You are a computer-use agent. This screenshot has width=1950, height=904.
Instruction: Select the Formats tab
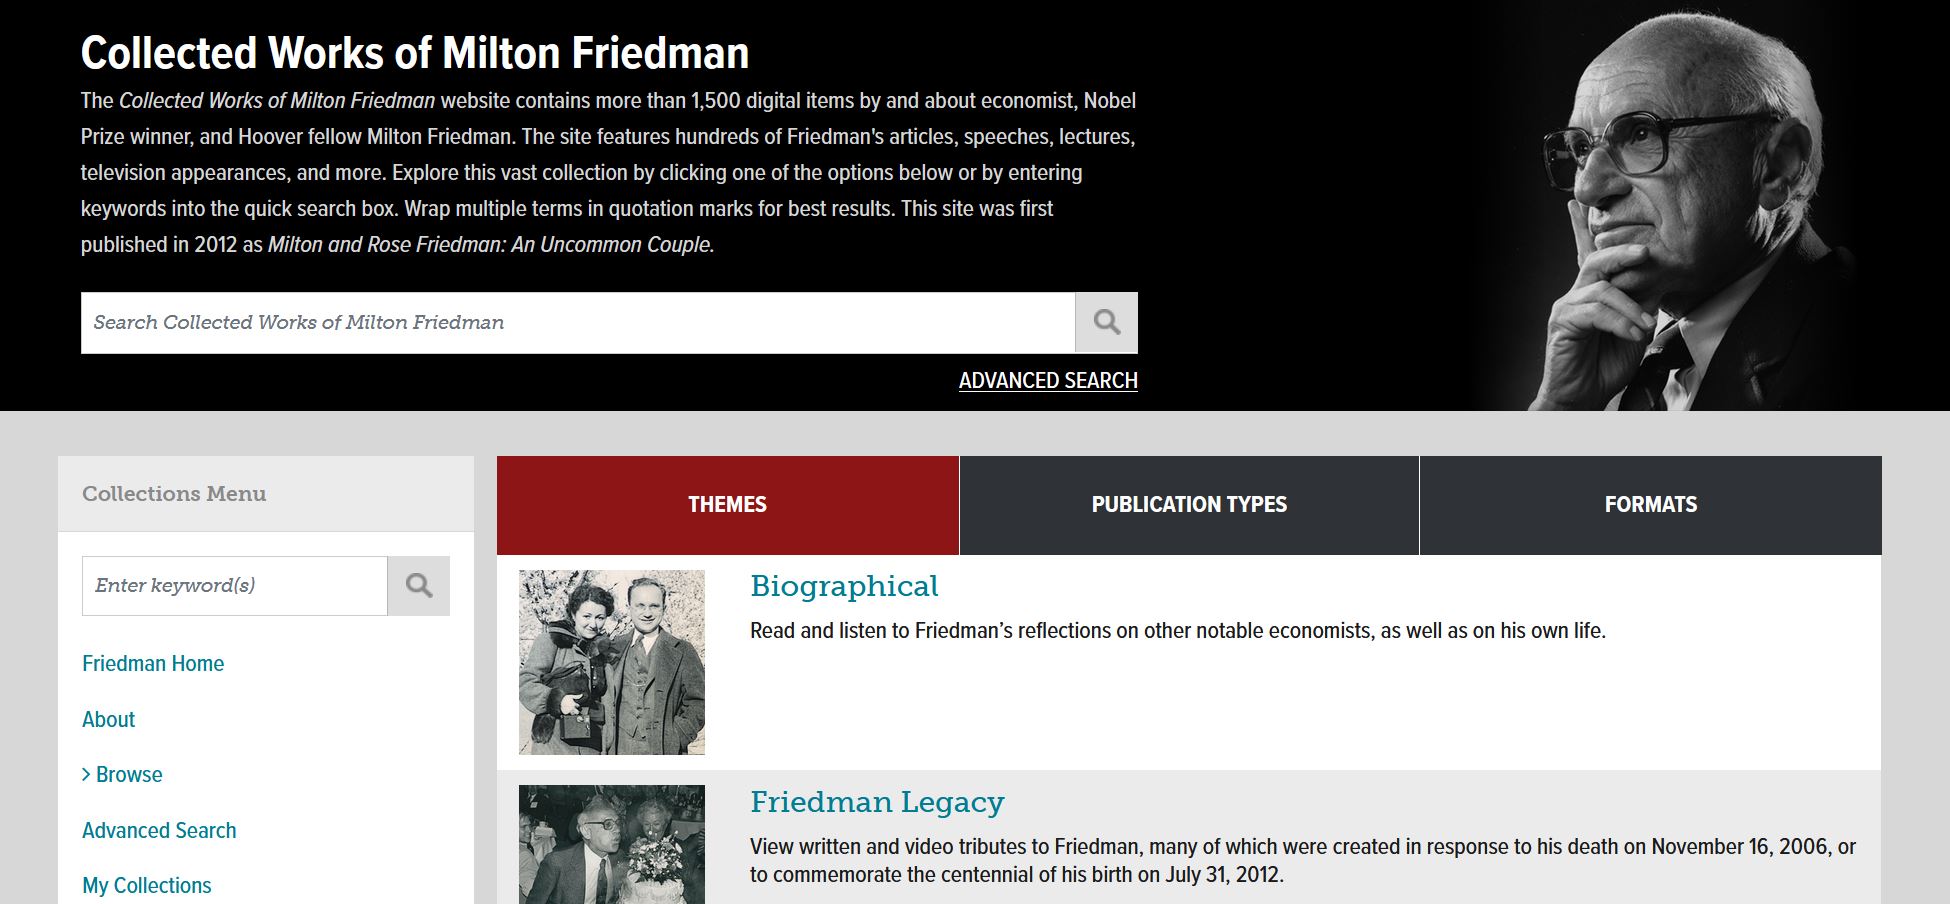pos(1650,505)
